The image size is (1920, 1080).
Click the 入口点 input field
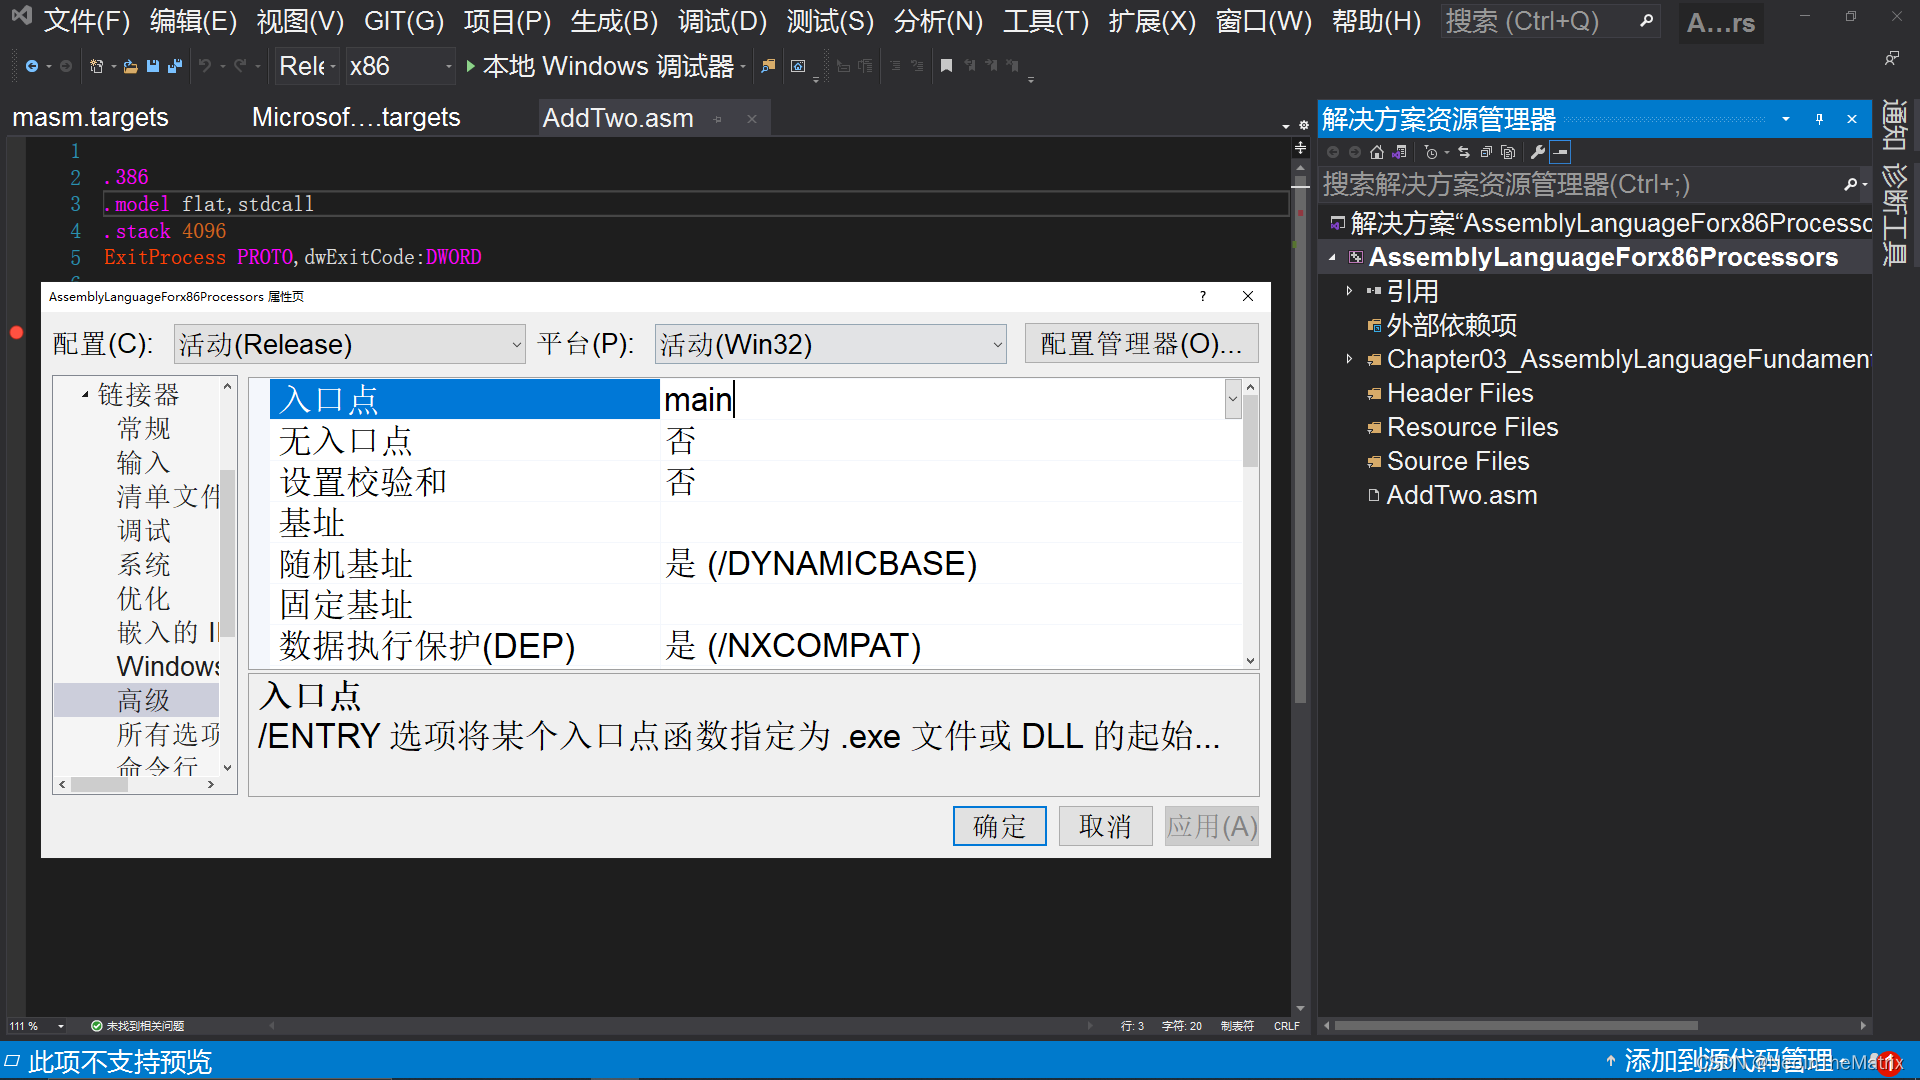point(943,400)
